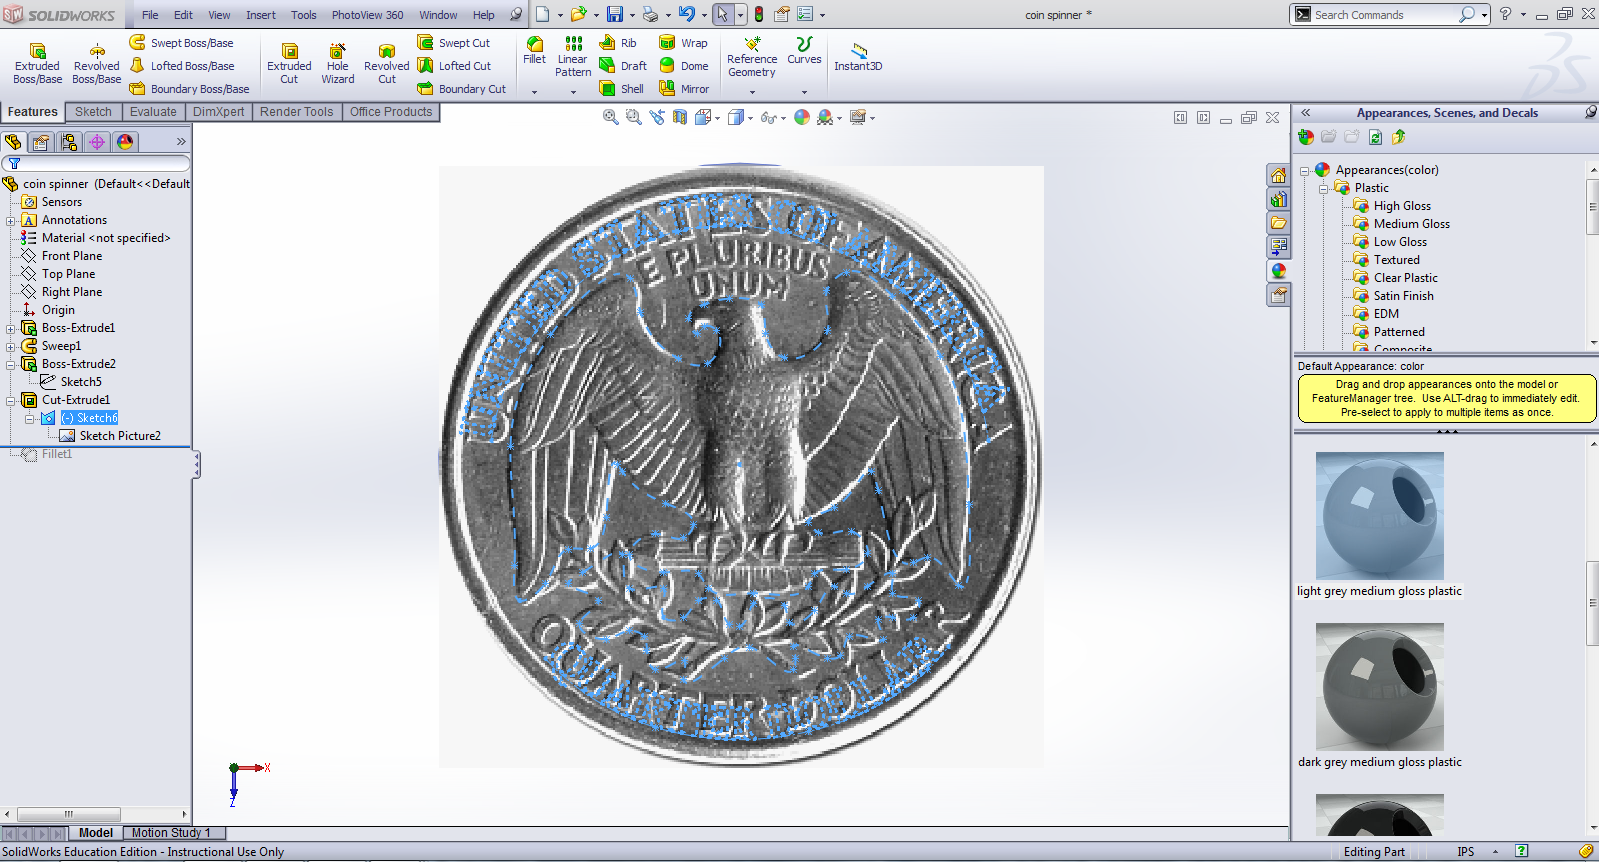The image size is (1599, 862).
Task: Open the PhotoView 360 menu
Action: coord(367,15)
